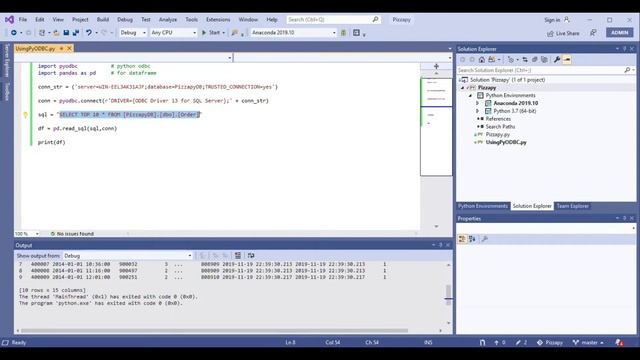
Task: Open Server Explorer side tab
Action: click(x=7, y=61)
